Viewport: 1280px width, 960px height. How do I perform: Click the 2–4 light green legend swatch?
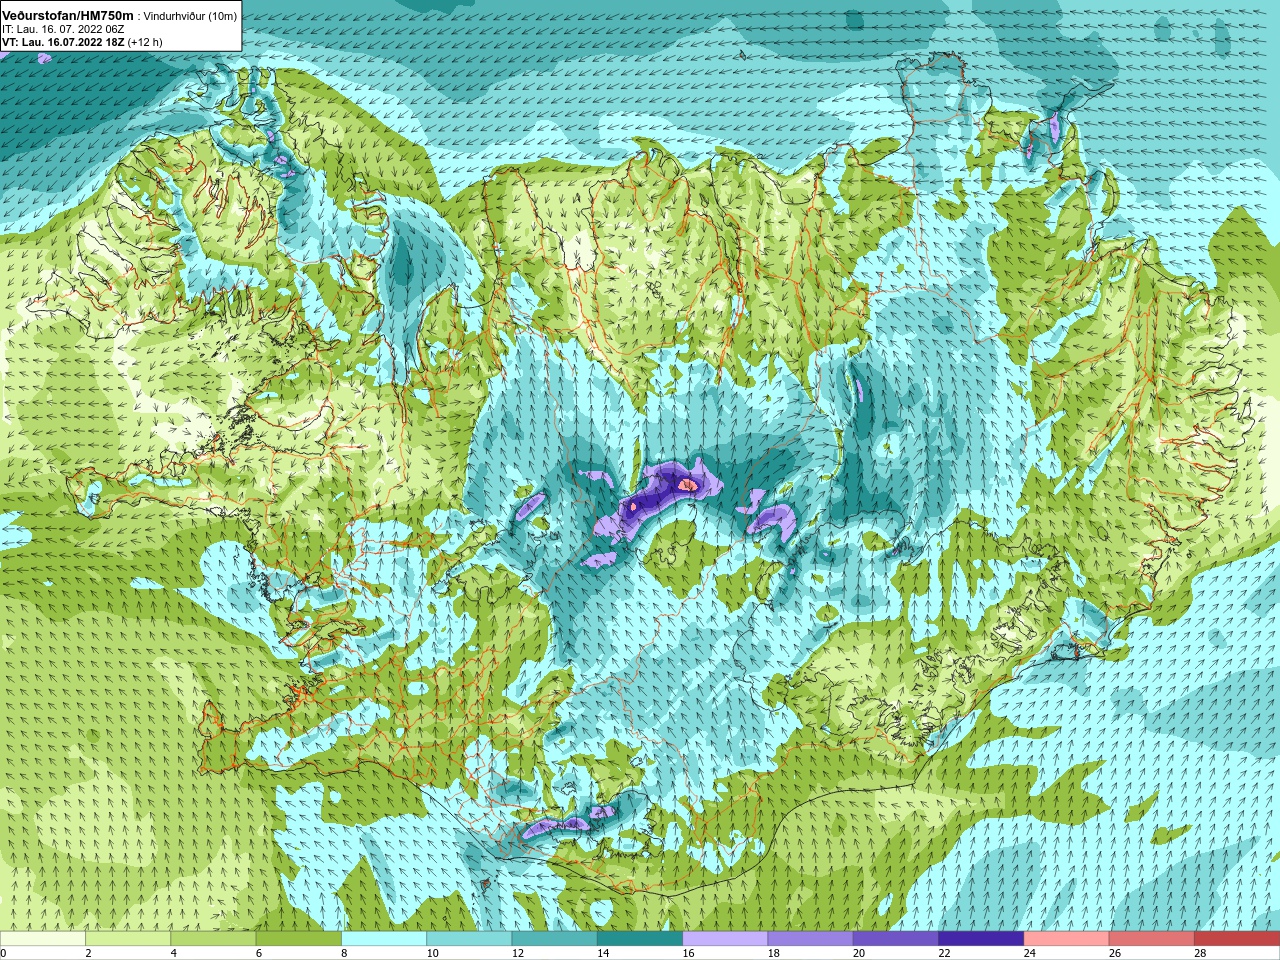pyautogui.click(x=128, y=939)
